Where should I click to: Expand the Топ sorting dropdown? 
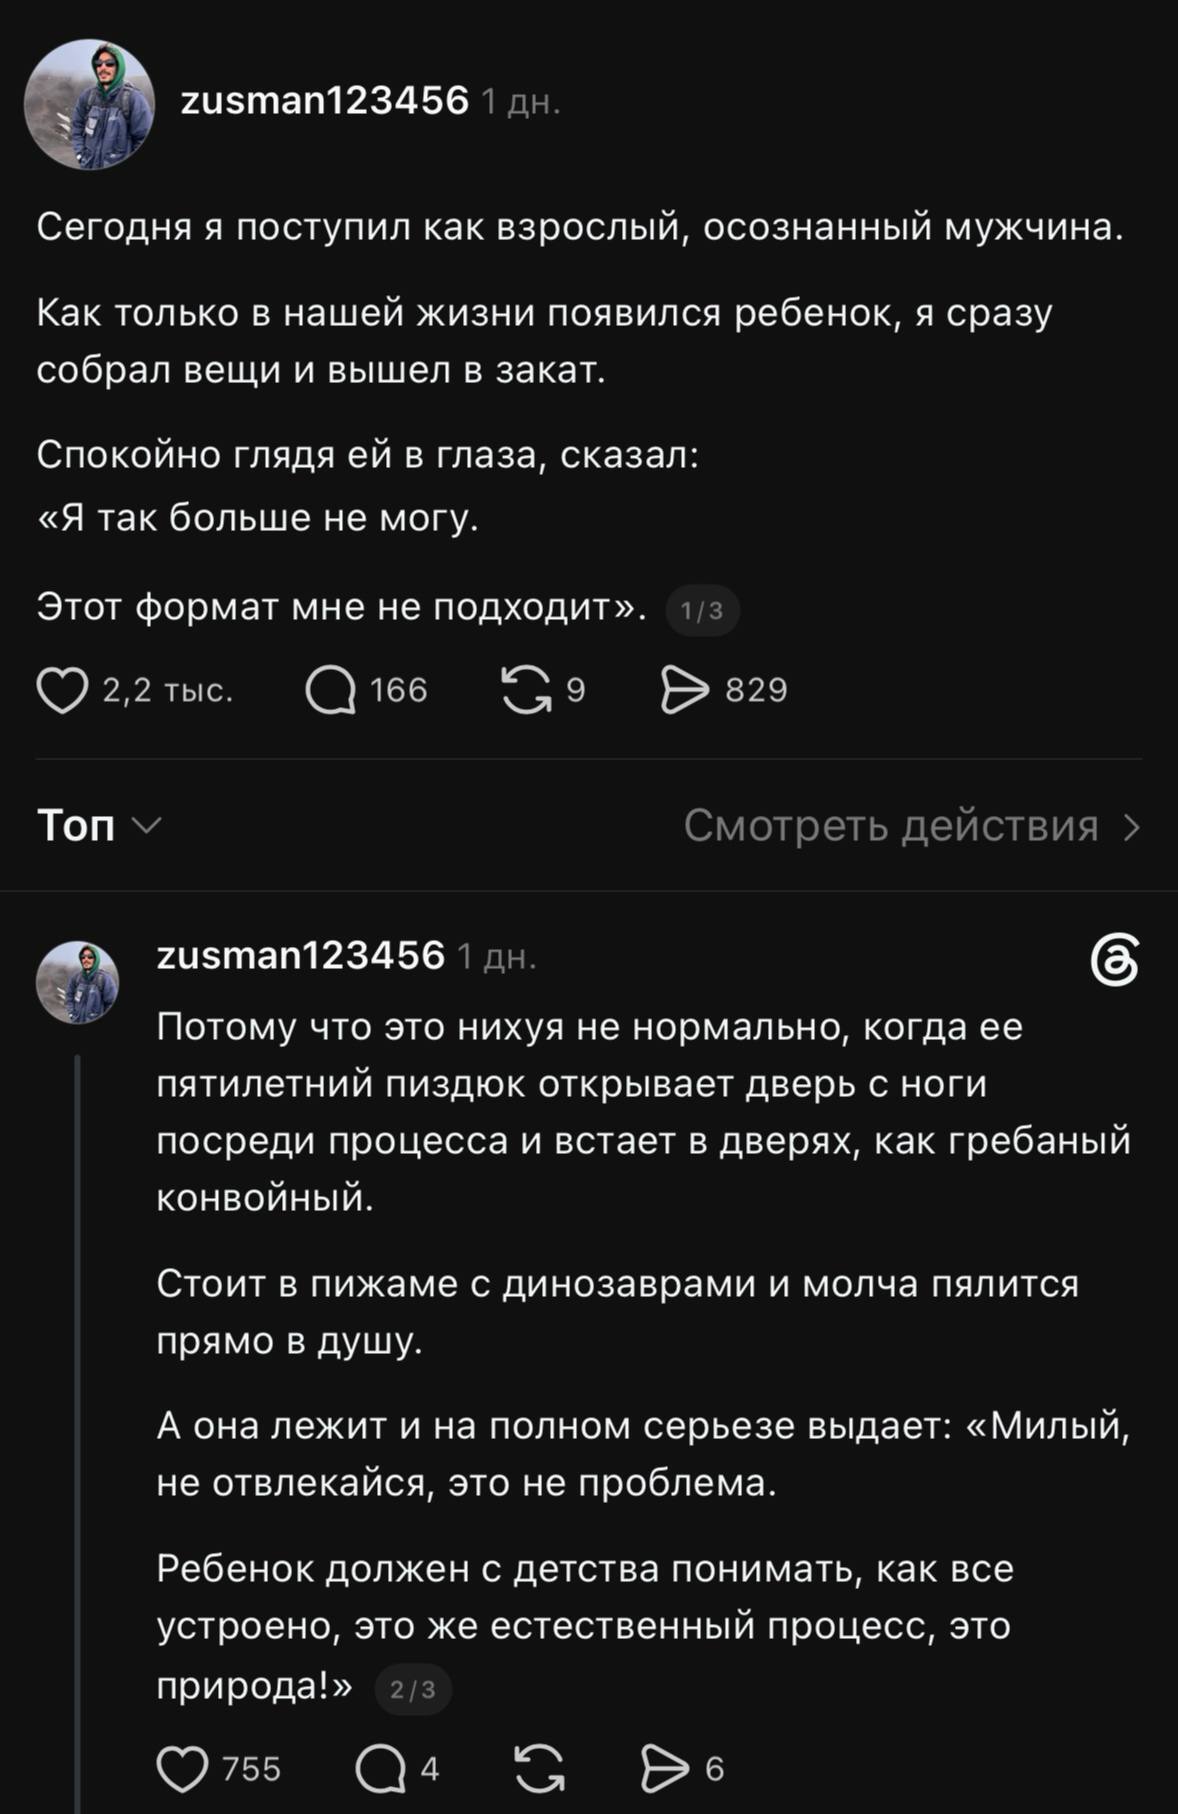[99, 826]
